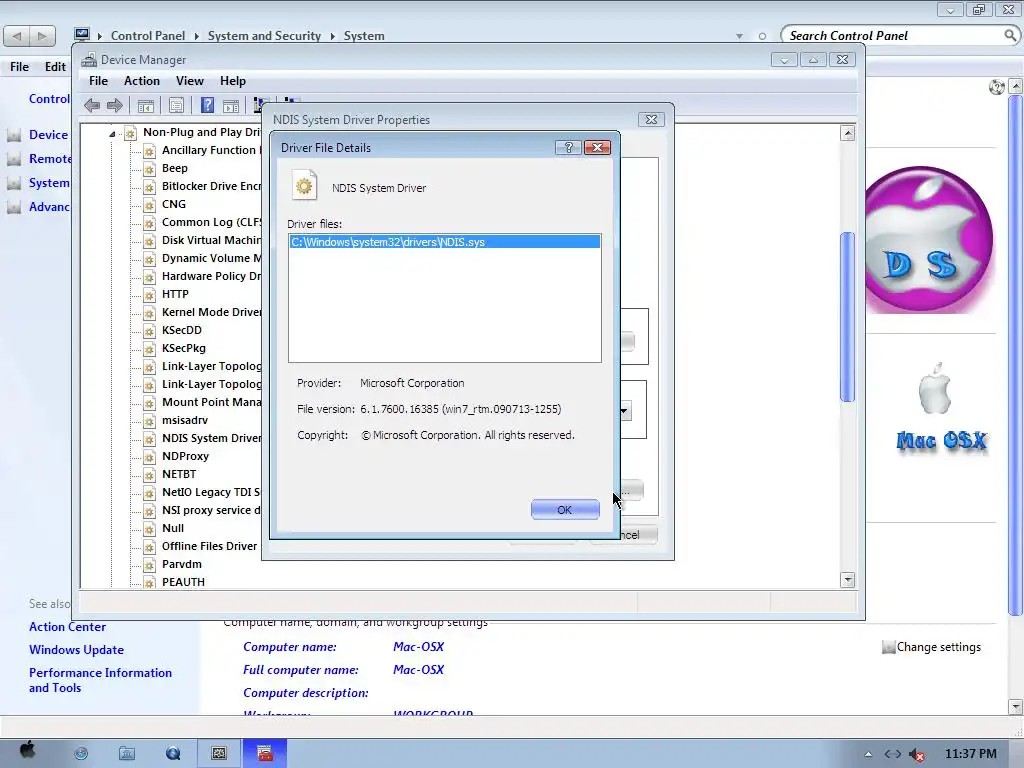Open Action menu in Device Manager

coord(142,81)
